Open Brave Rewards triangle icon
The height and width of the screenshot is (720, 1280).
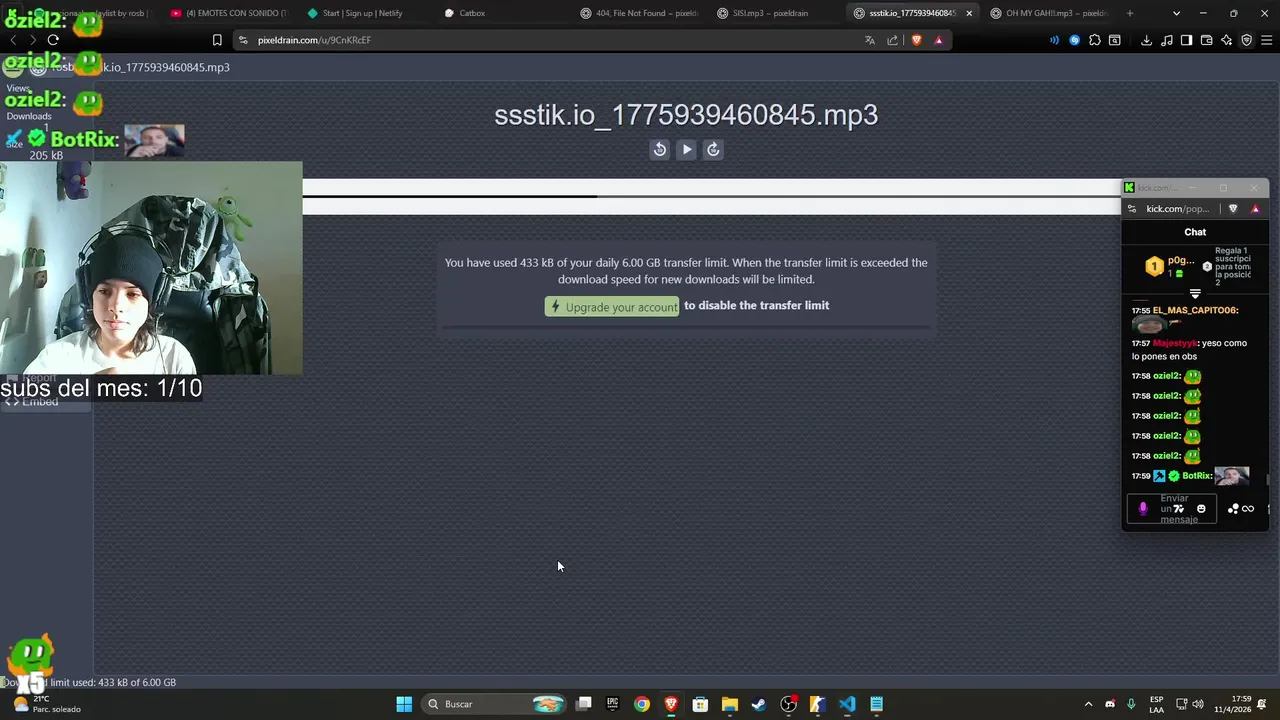(x=938, y=40)
